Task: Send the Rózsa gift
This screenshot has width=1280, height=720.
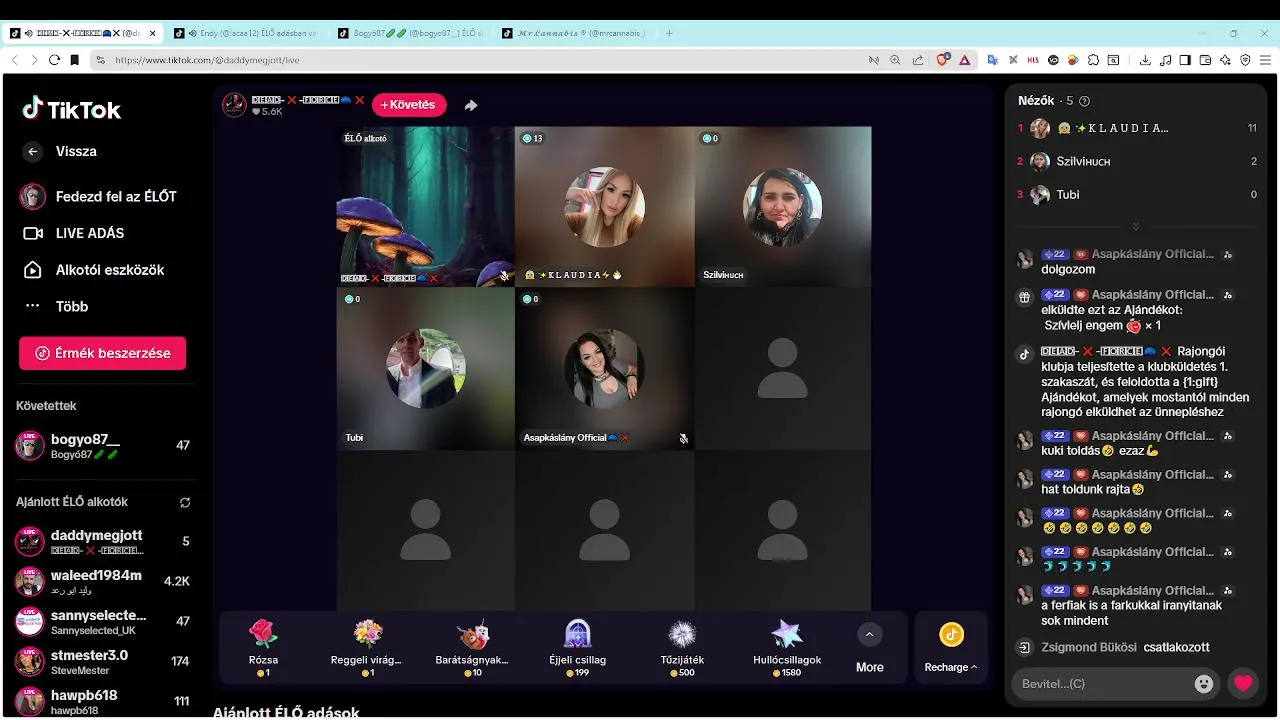Action: pyautogui.click(x=263, y=647)
